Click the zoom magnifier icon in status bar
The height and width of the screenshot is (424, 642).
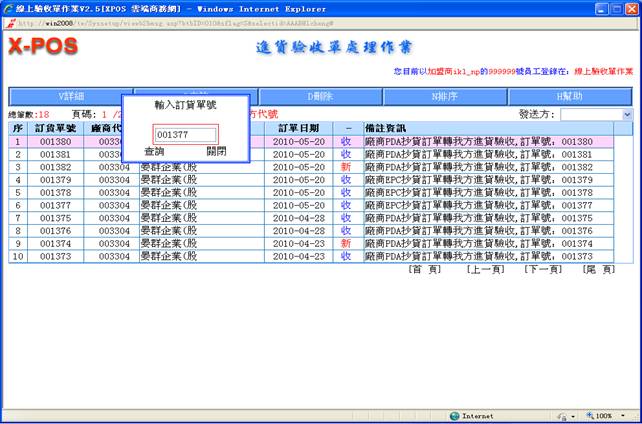coord(588,415)
